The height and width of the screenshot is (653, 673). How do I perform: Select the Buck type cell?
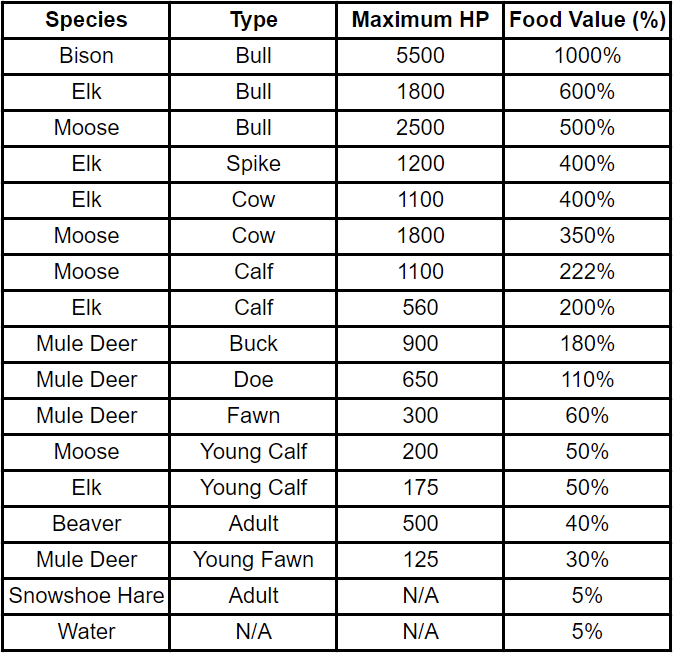coord(253,344)
